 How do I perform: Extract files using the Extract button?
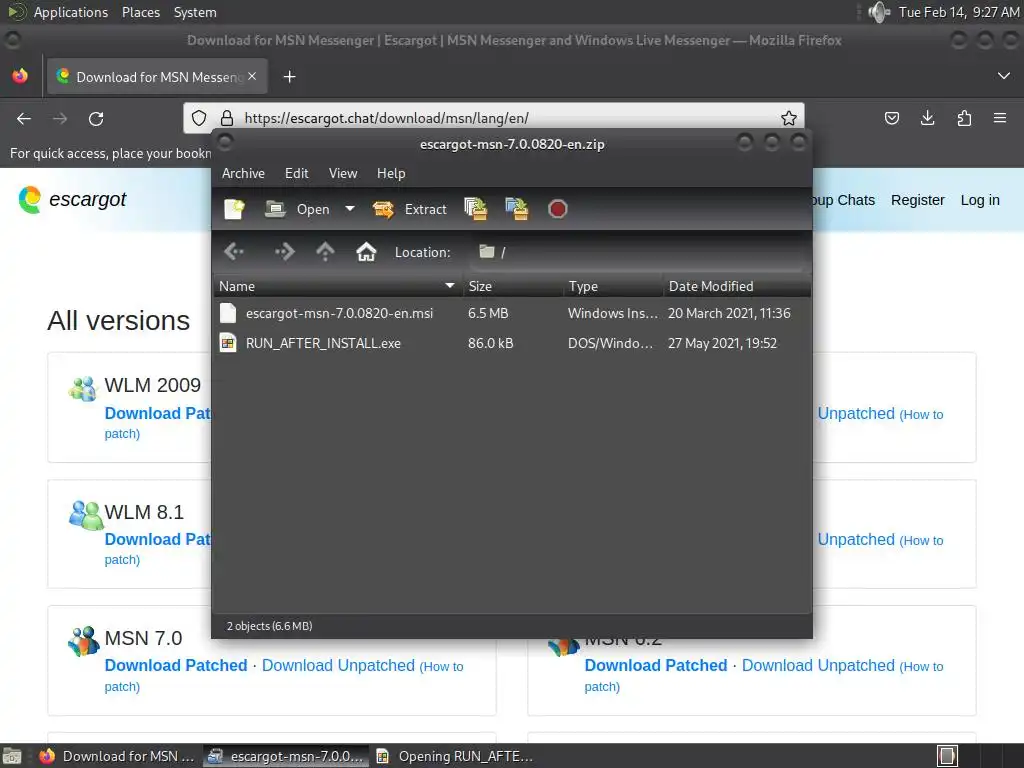pyautogui.click(x=409, y=209)
